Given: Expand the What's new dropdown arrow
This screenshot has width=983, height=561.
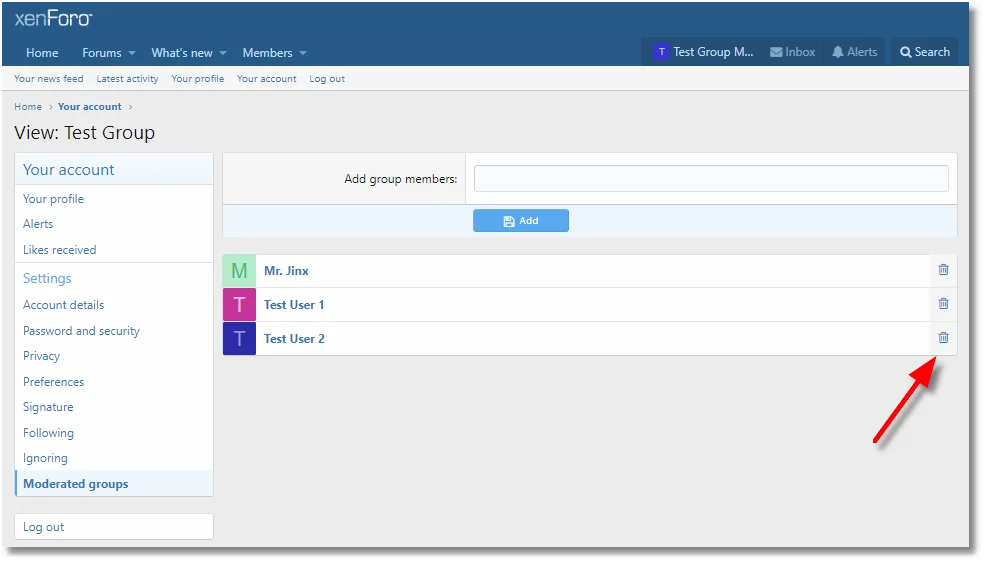Looking at the screenshot, I should tap(222, 53).
